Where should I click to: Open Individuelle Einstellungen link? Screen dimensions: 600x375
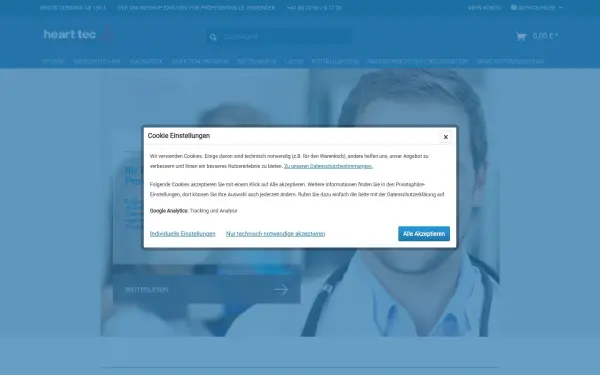pyautogui.click(x=183, y=233)
